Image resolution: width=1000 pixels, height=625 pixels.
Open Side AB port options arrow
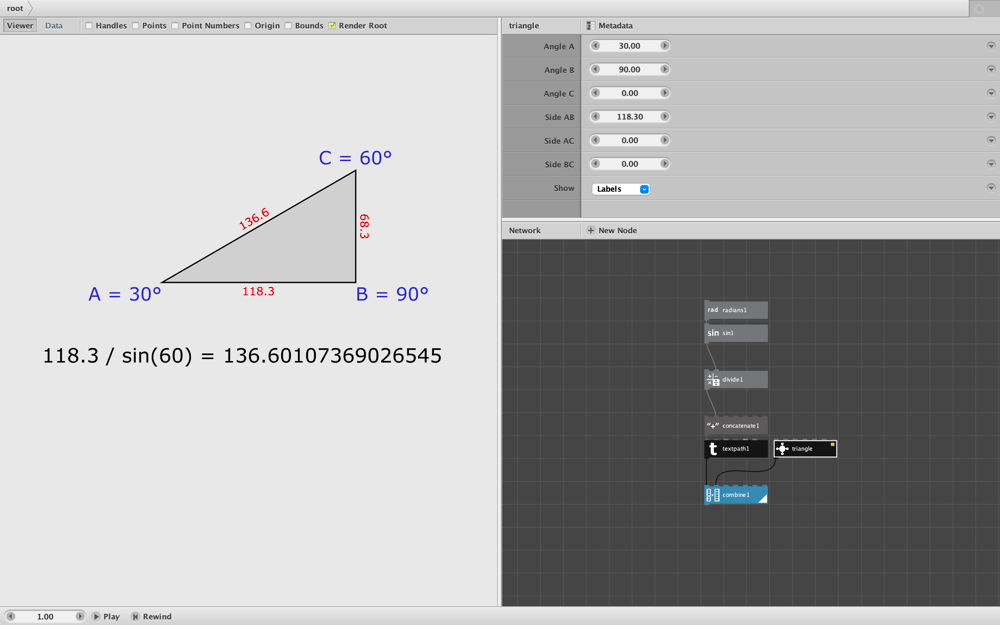(x=990, y=117)
